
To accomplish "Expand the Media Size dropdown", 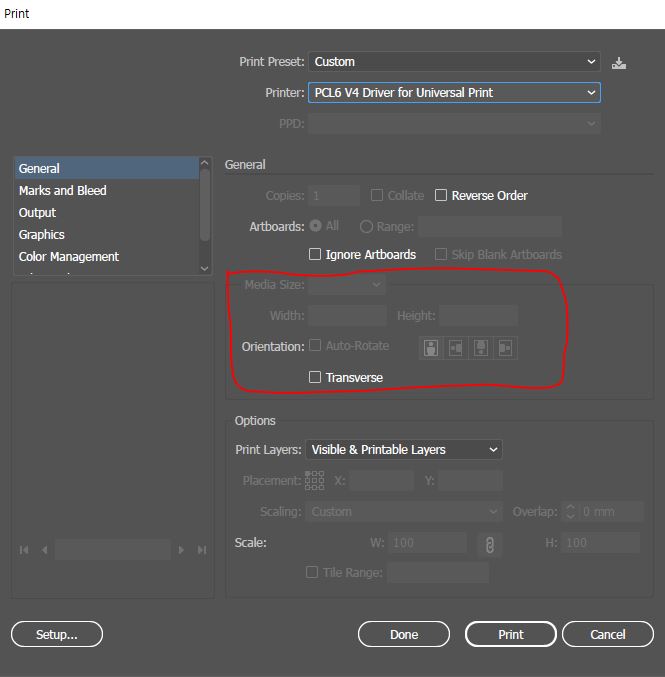I will (347, 285).
